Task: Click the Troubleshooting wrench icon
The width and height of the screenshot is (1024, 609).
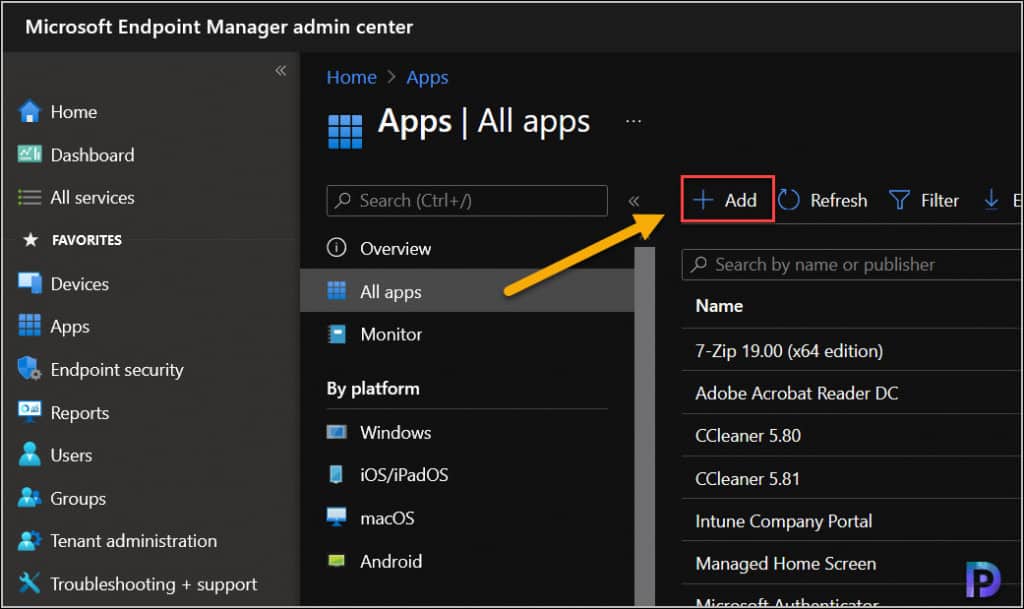Action: [x=29, y=583]
